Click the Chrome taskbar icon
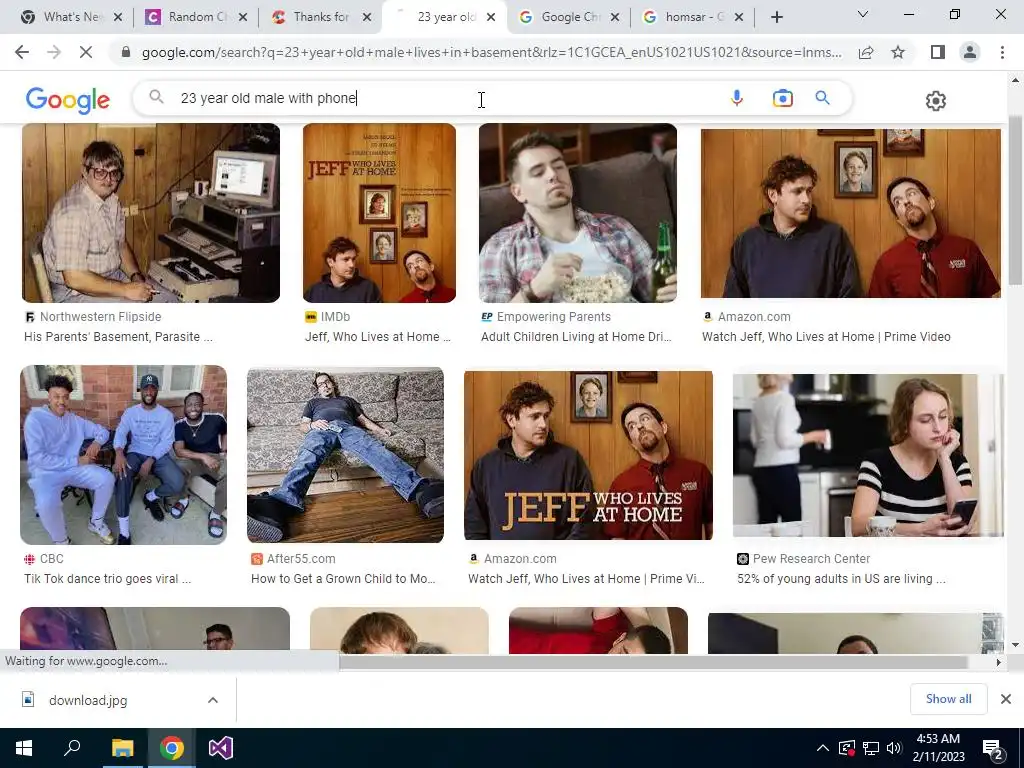Image resolution: width=1024 pixels, height=768 pixels. tap(172, 748)
